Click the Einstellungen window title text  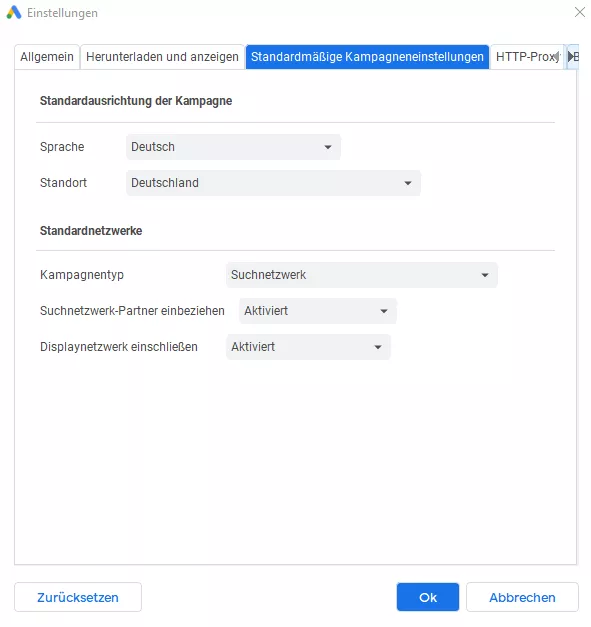(62, 13)
